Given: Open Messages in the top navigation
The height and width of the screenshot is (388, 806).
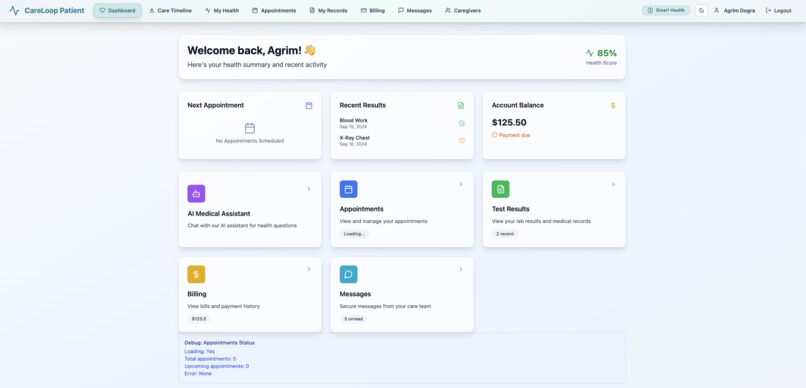Looking at the screenshot, I should coord(415,10).
